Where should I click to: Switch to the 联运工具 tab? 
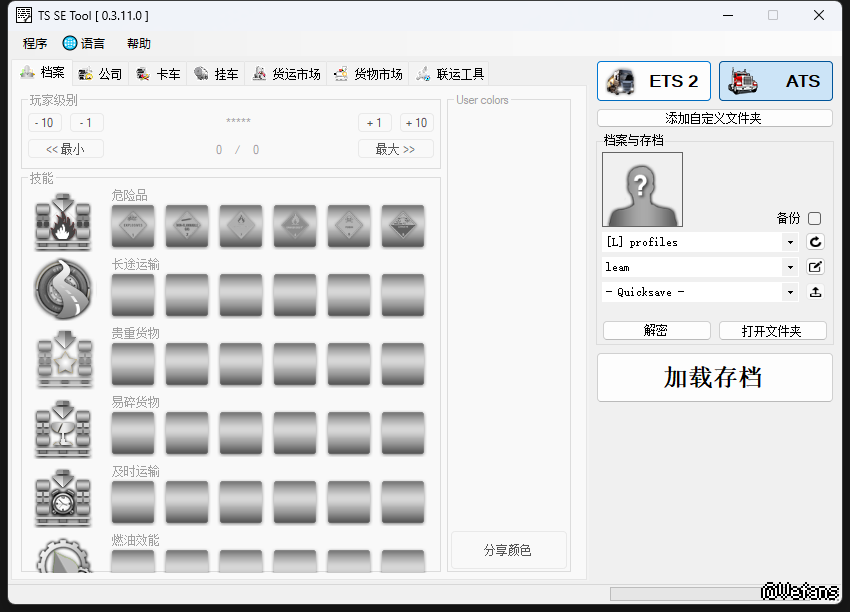450,74
